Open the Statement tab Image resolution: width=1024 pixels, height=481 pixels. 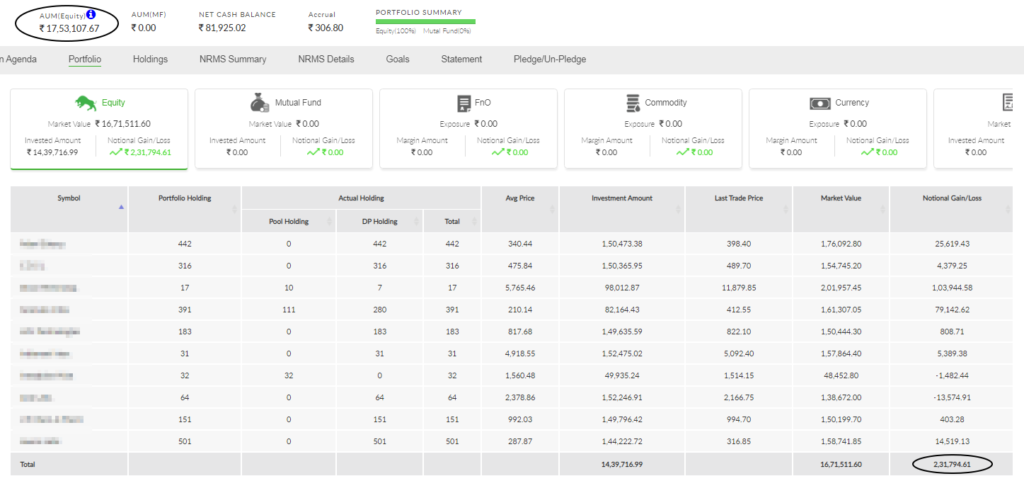[462, 59]
